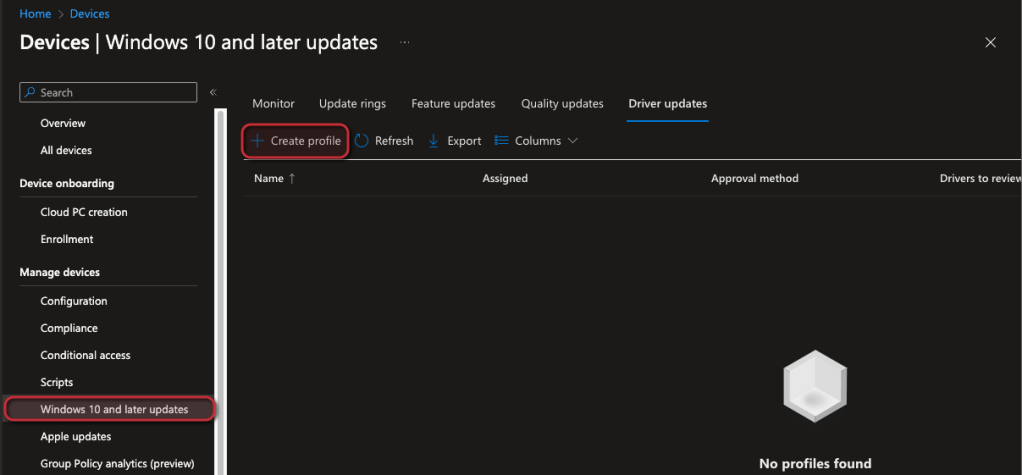Open Overview in the sidebar

[63, 123]
